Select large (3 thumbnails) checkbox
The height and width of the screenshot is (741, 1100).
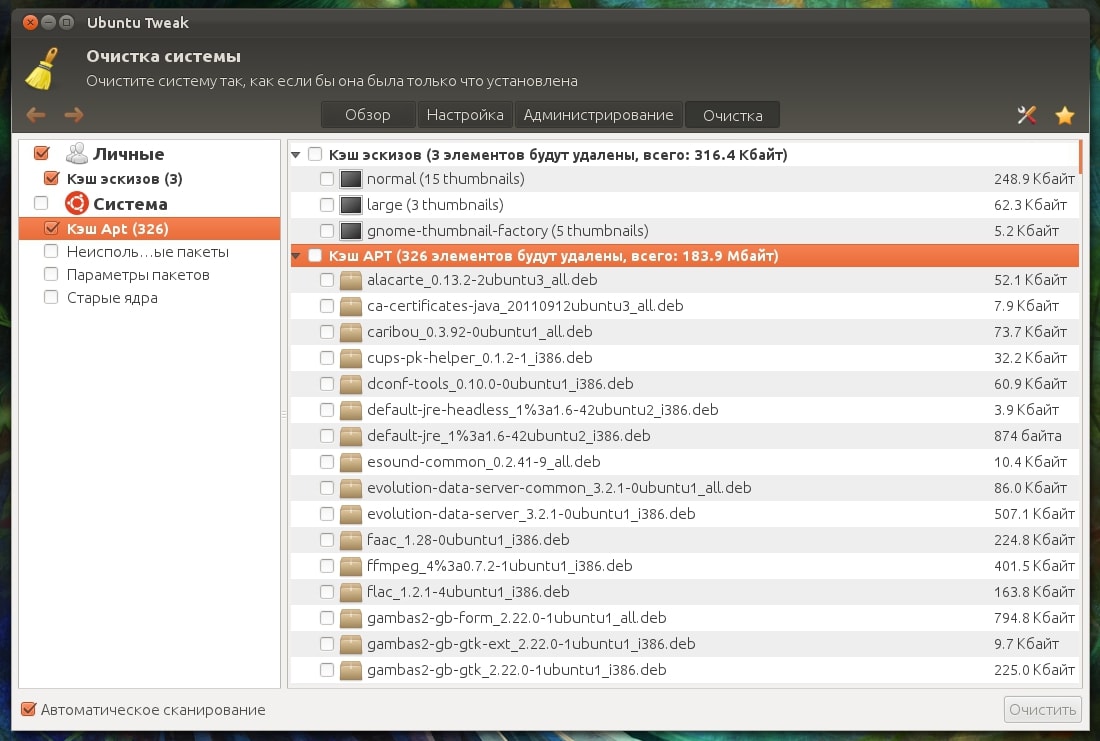tap(327, 205)
